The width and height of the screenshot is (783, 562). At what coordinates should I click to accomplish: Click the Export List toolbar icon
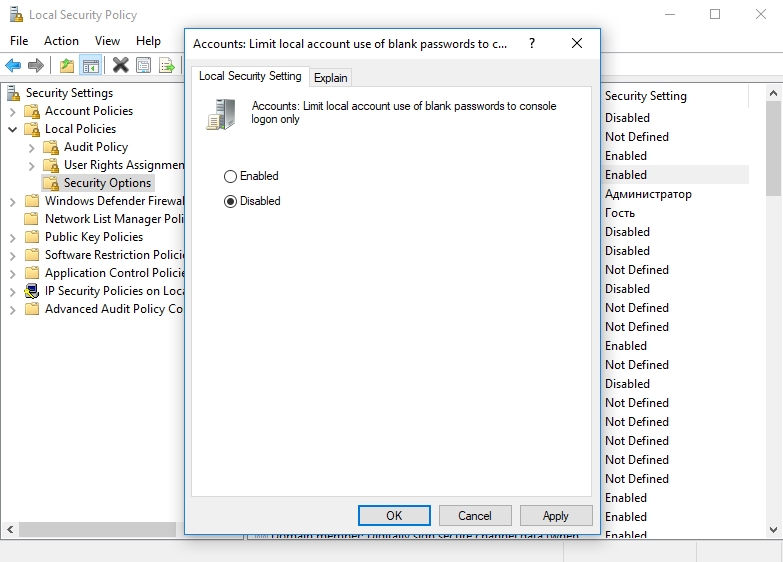(166, 65)
